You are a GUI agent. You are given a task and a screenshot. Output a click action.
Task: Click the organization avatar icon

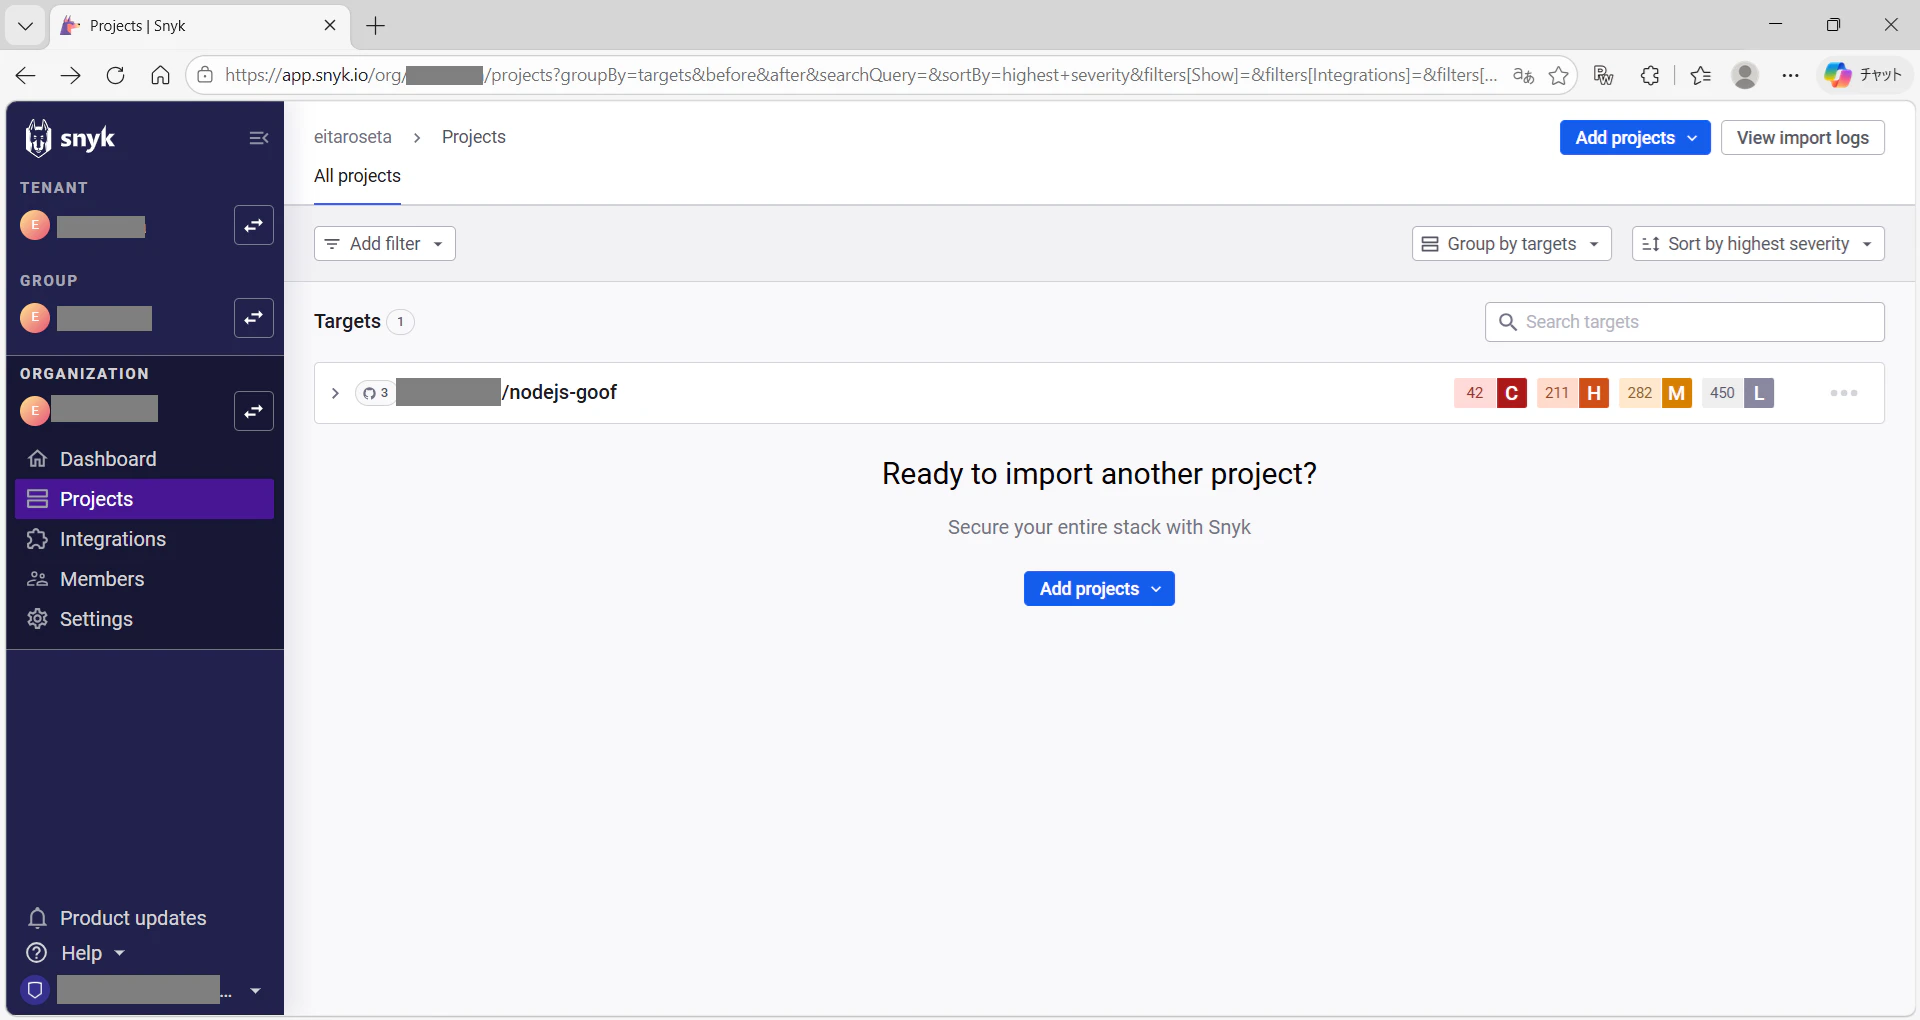[35, 410]
